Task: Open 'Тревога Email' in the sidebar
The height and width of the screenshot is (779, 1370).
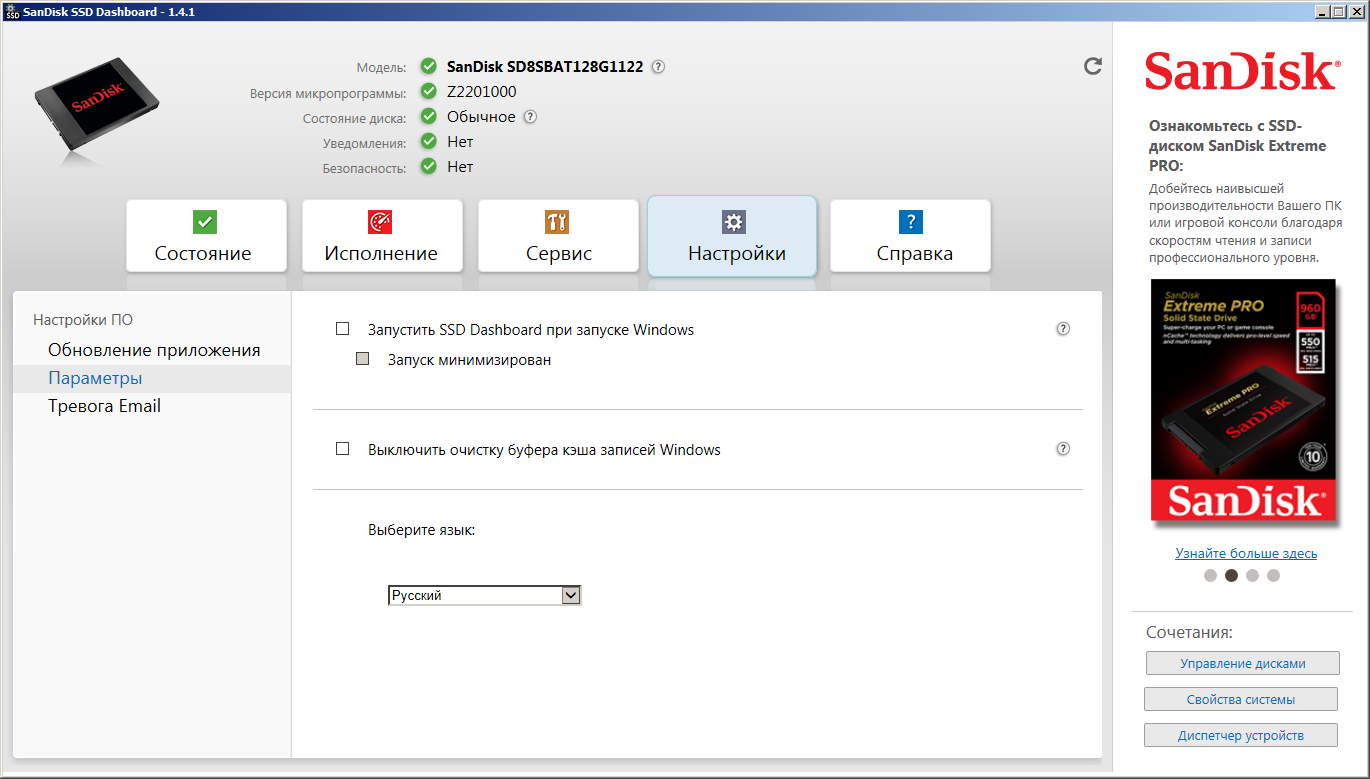Action: click(104, 406)
